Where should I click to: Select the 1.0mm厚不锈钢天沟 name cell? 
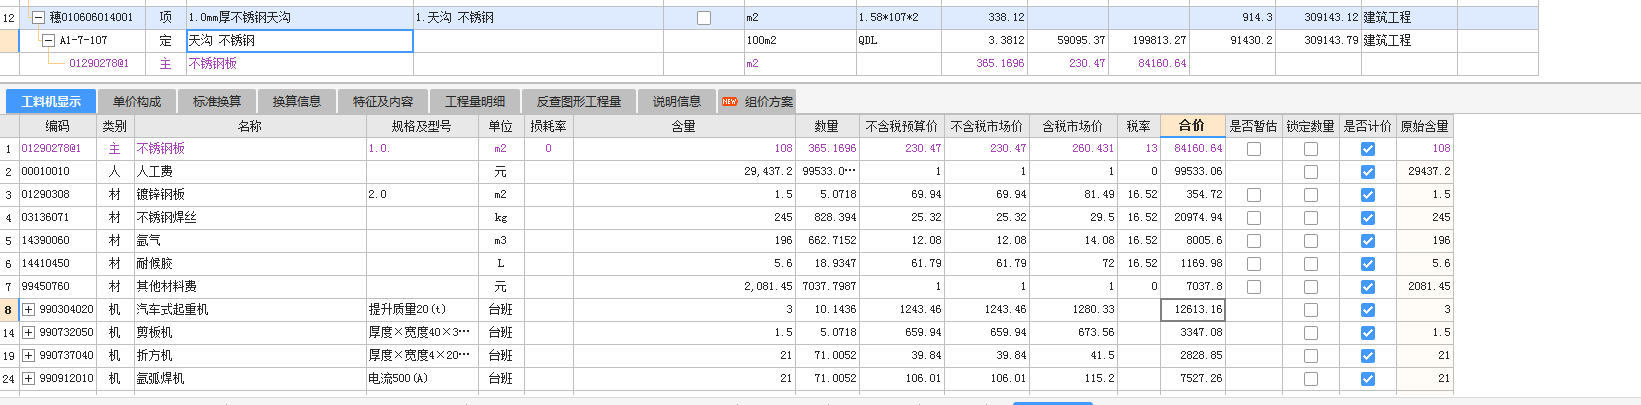[300, 18]
